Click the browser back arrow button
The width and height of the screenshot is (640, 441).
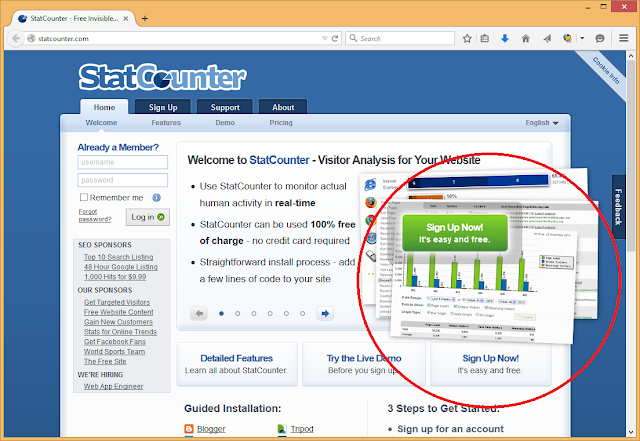point(16,38)
